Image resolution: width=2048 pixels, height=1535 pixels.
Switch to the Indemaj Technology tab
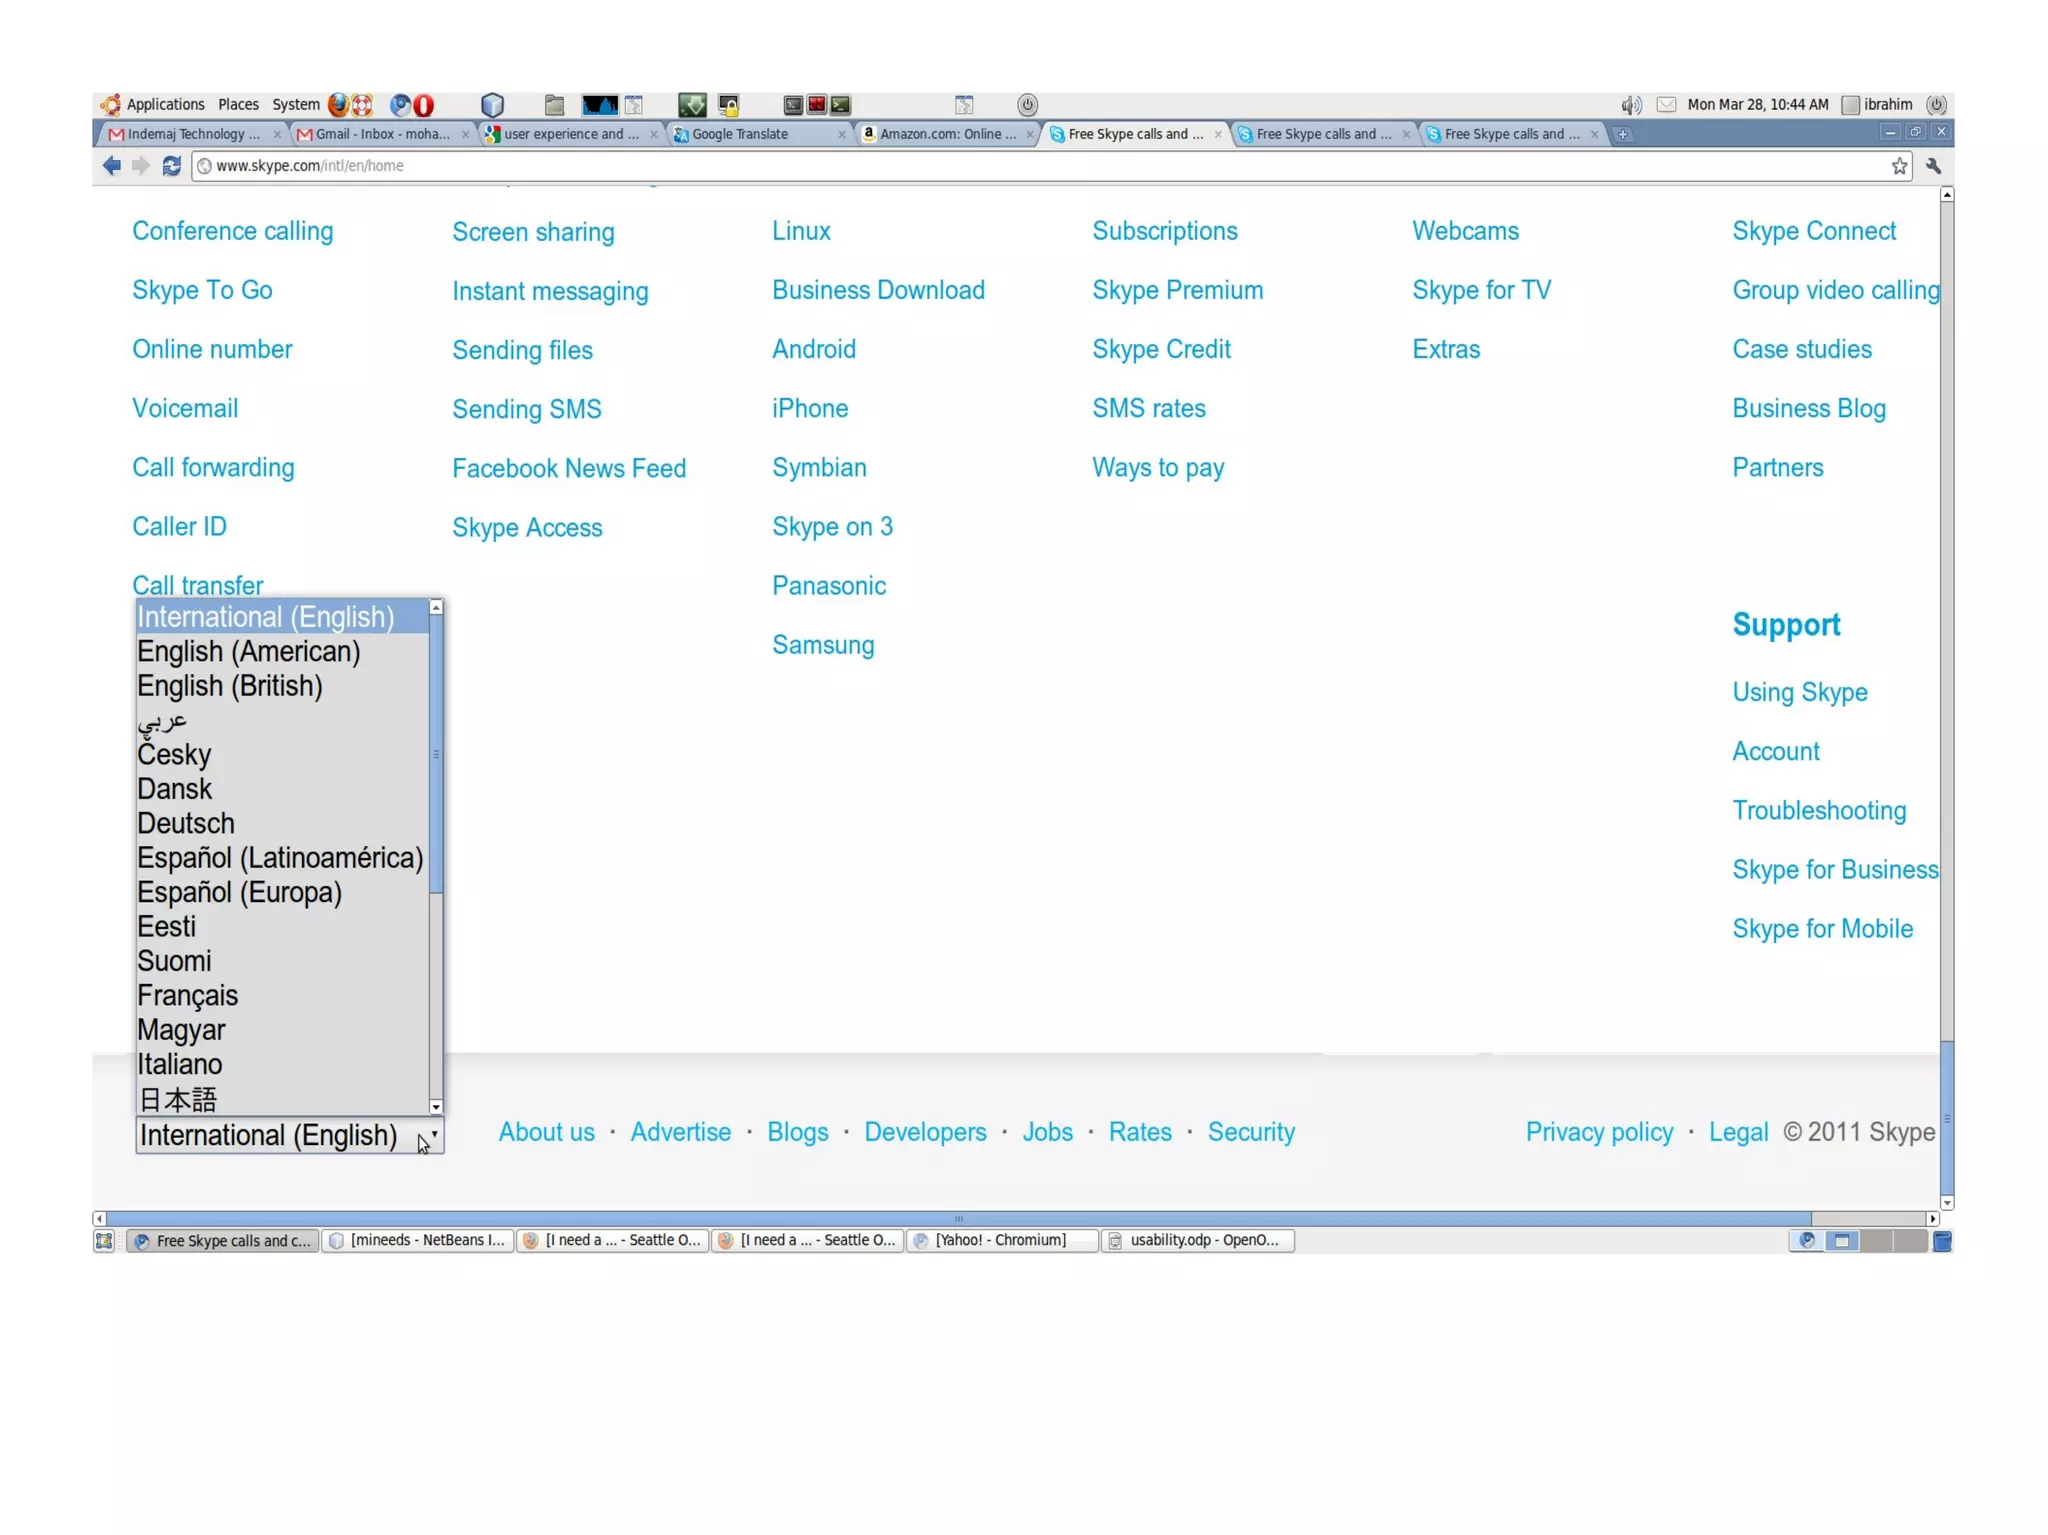pyautogui.click(x=192, y=134)
